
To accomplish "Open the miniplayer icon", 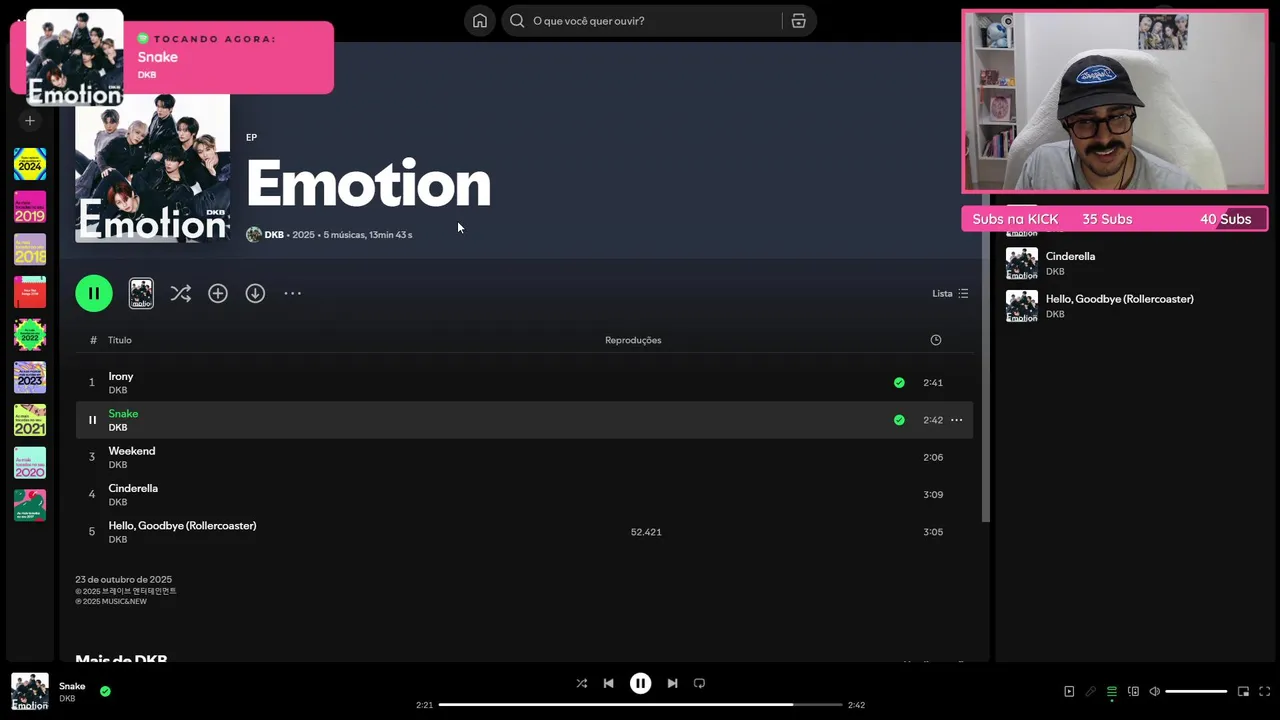I will click(1243, 691).
